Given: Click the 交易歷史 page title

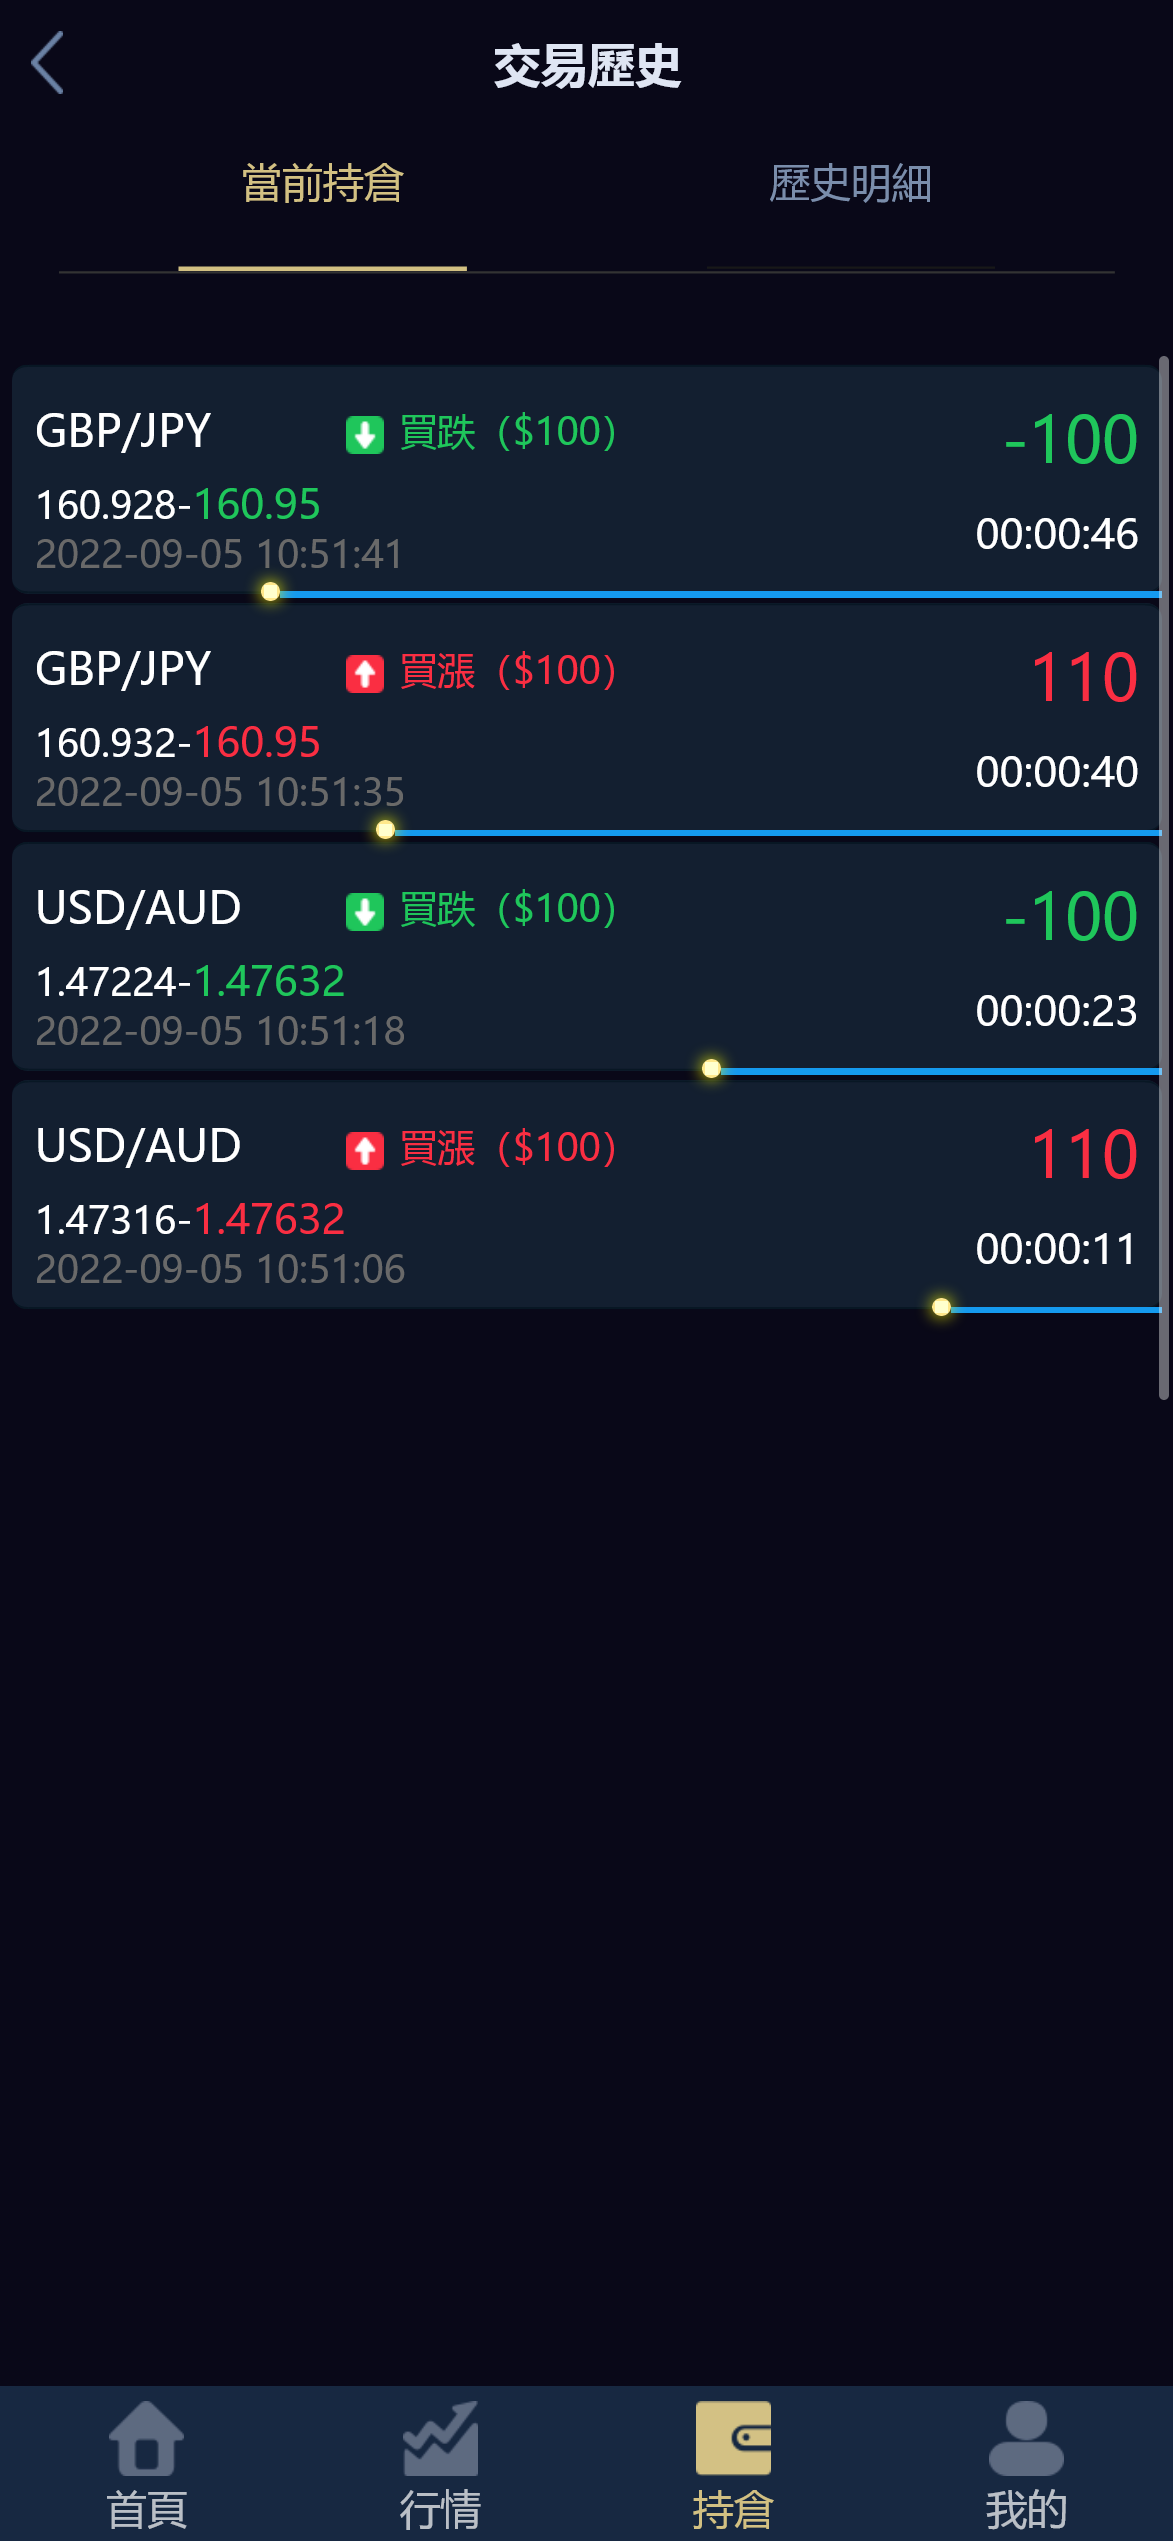Looking at the screenshot, I should (587, 67).
